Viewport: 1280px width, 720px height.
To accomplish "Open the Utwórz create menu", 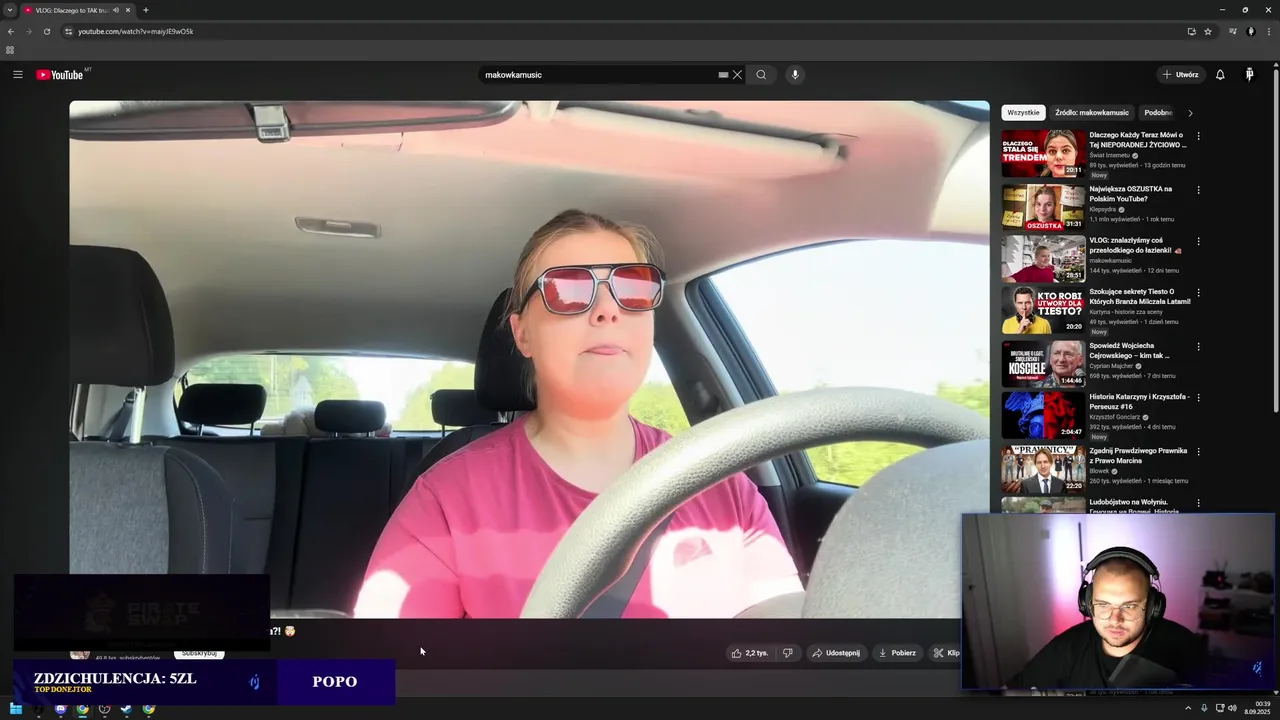I will pyautogui.click(x=1180, y=75).
